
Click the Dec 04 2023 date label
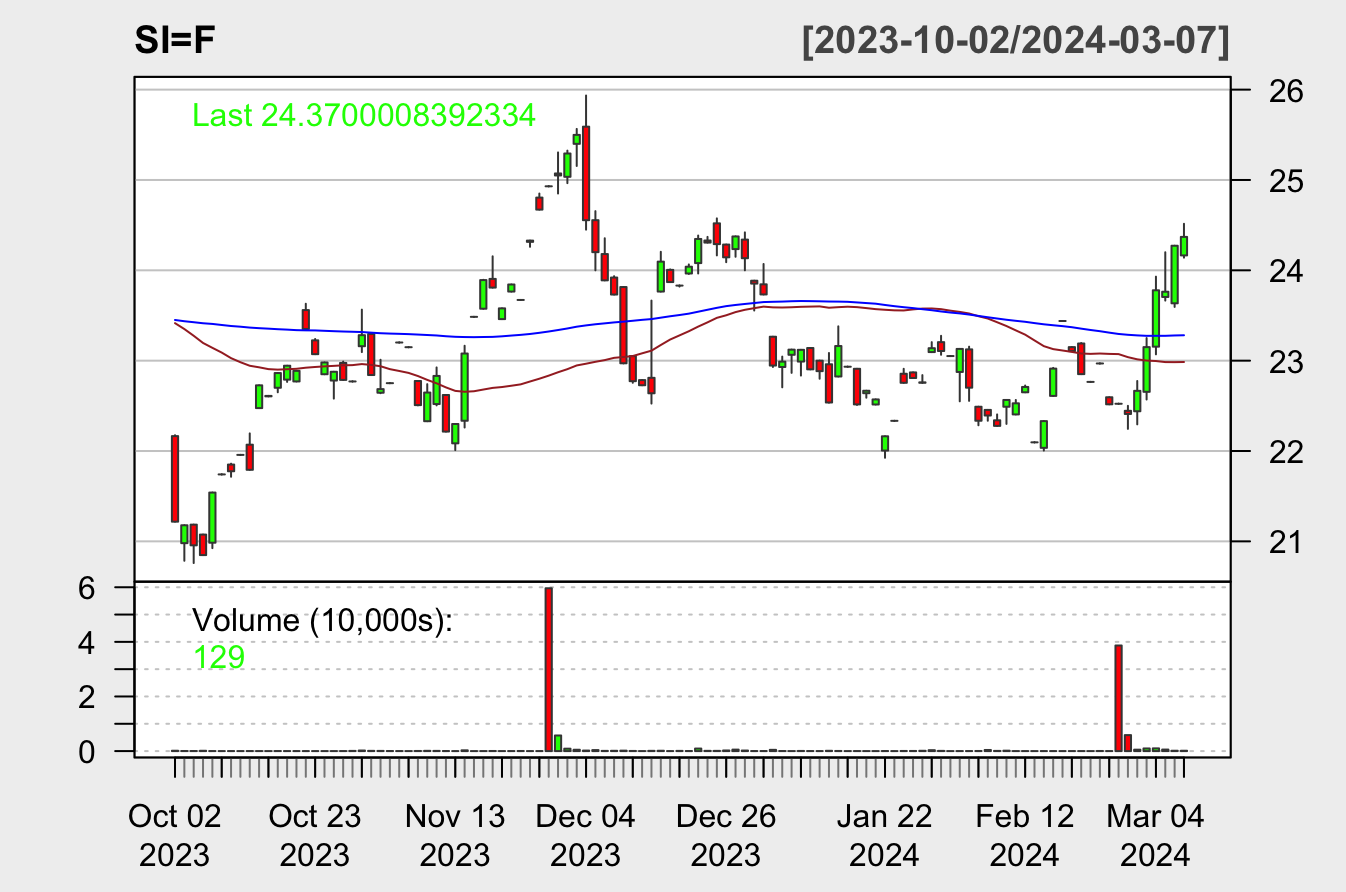[x=586, y=836]
